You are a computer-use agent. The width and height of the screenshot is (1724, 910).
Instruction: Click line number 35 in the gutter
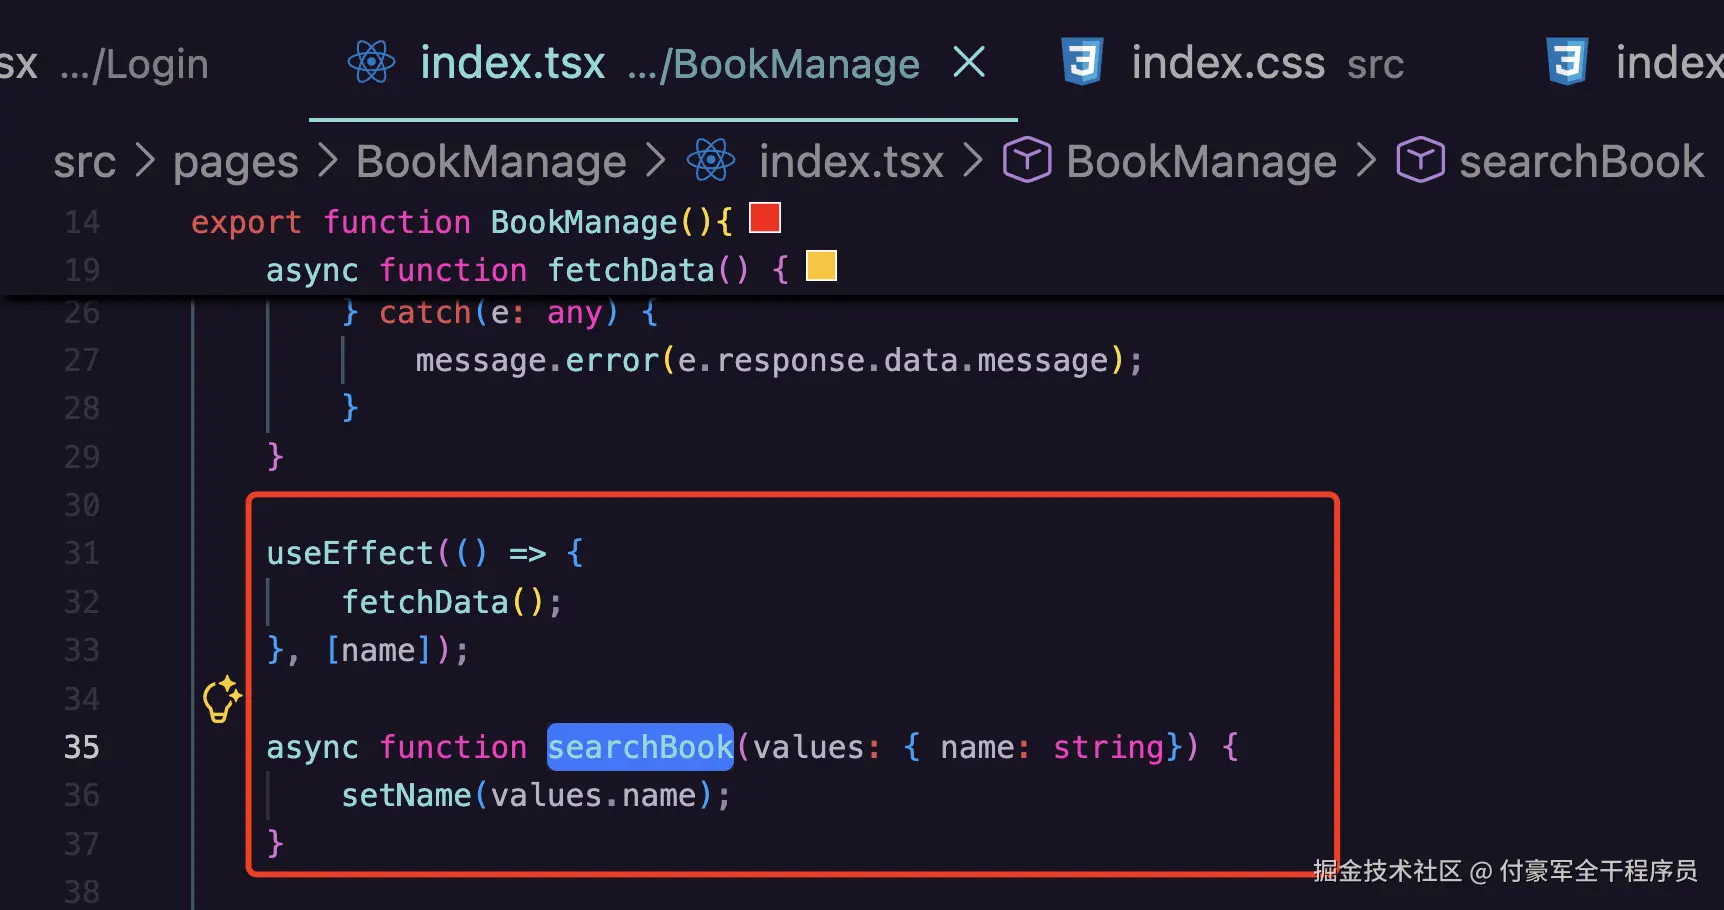pyautogui.click(x=82, y=747)
